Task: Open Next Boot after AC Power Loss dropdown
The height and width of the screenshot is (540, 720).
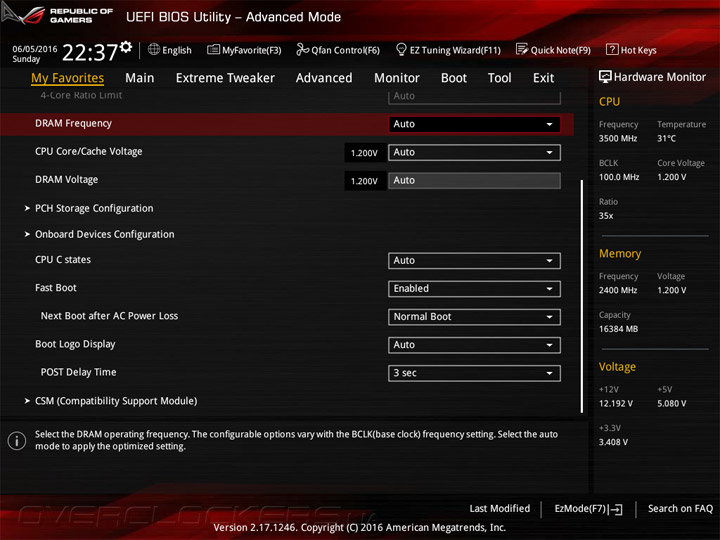Action: [x=474, y=317]
